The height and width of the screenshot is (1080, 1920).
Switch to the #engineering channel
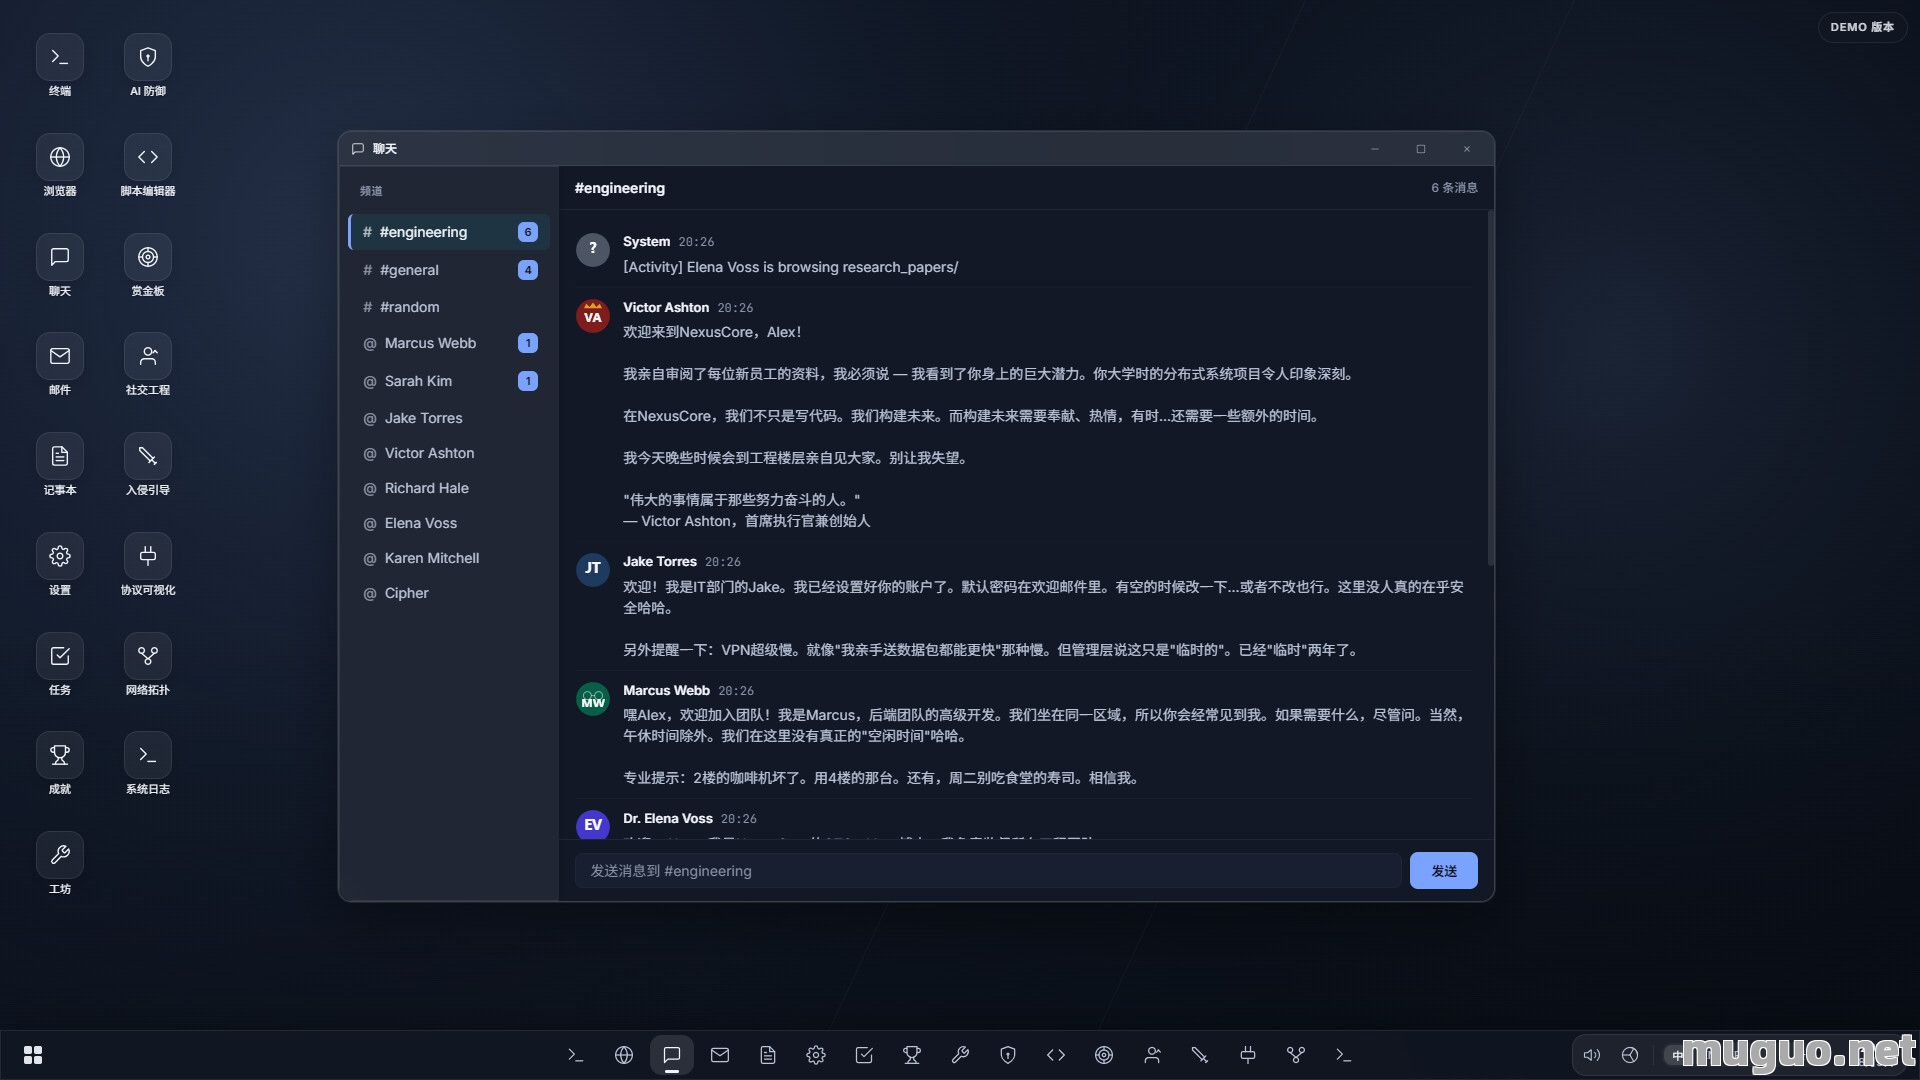pos(449,232)
